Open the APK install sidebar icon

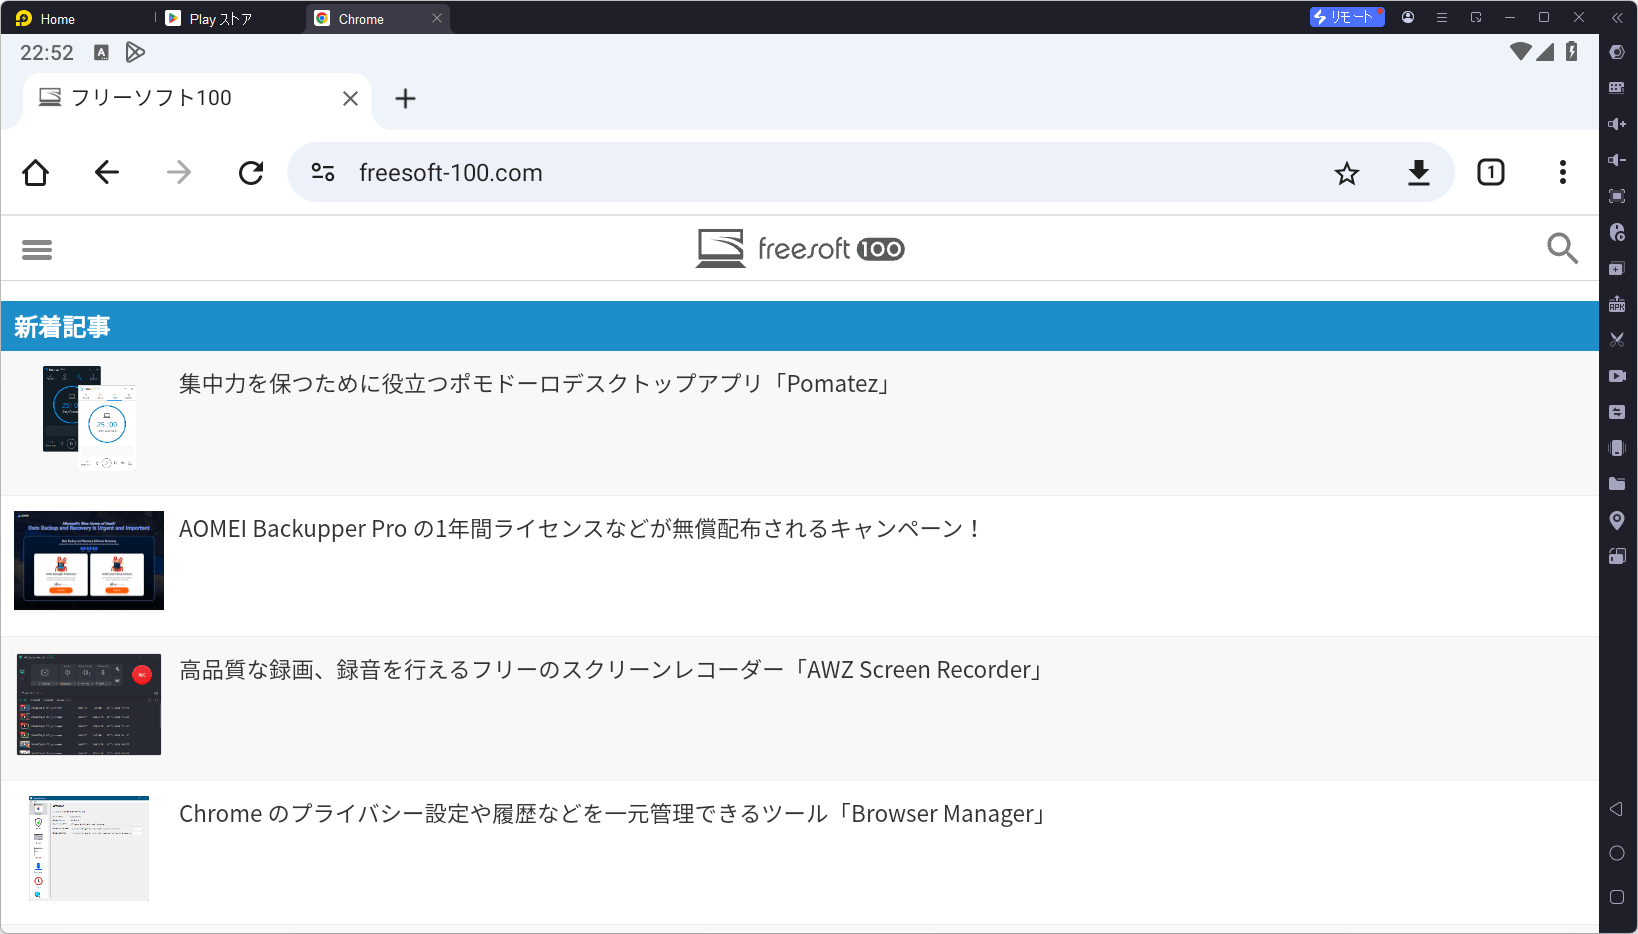[1617, 303]
